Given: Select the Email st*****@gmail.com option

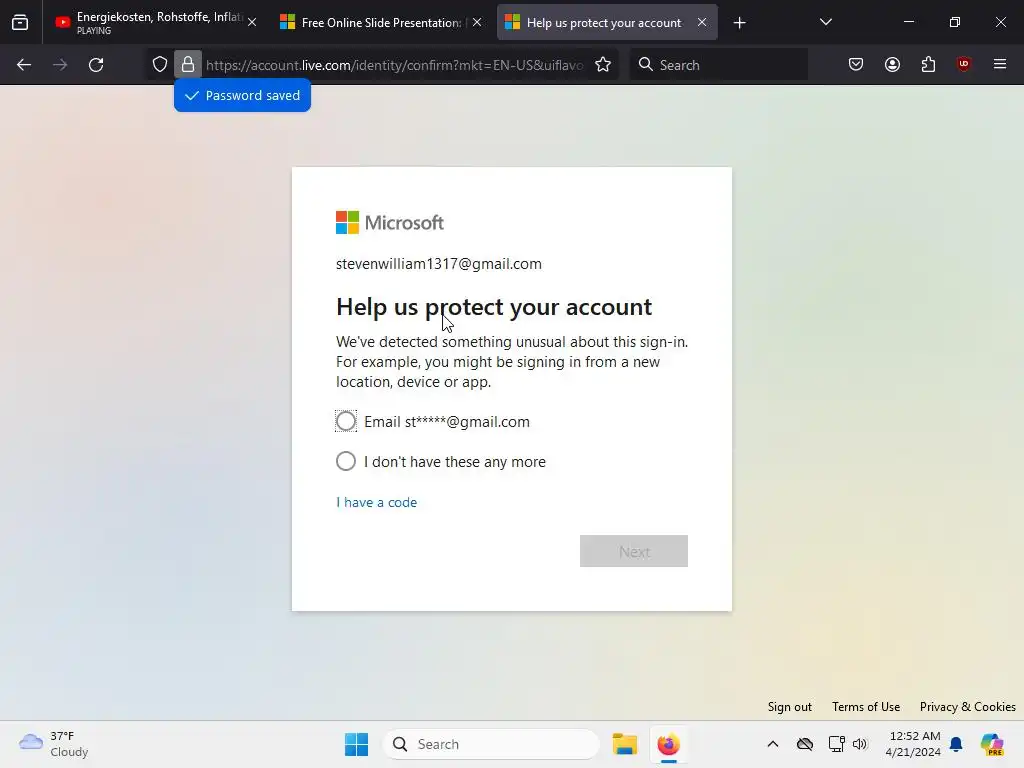Looking at the screenshot, I should point(346,421).
